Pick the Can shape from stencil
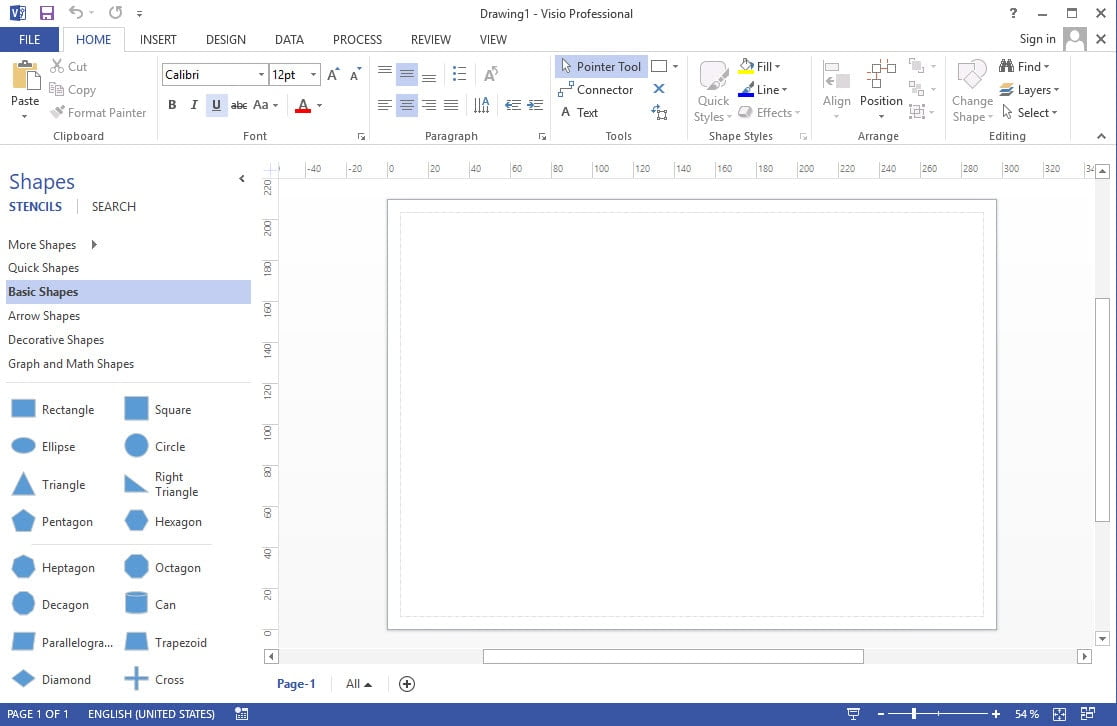This screenshot has width=1117, height=726. tap(150, 604)
